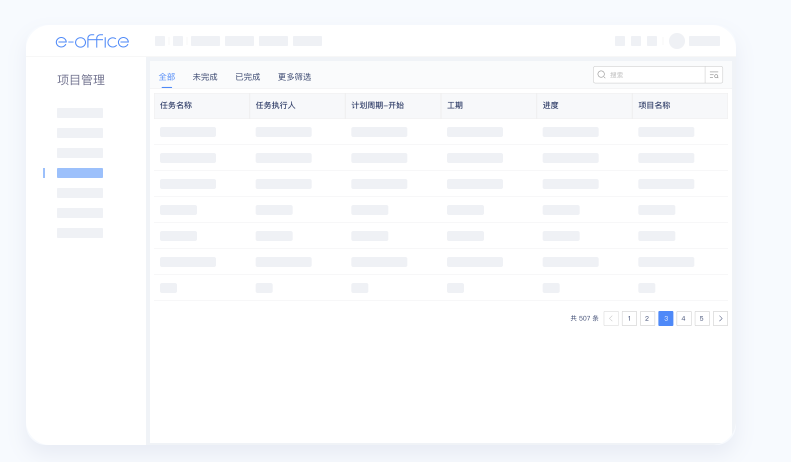Viewport: 791px width, 462px height.
Task: Click in the 搜索 search field
Action: (655, 74)
